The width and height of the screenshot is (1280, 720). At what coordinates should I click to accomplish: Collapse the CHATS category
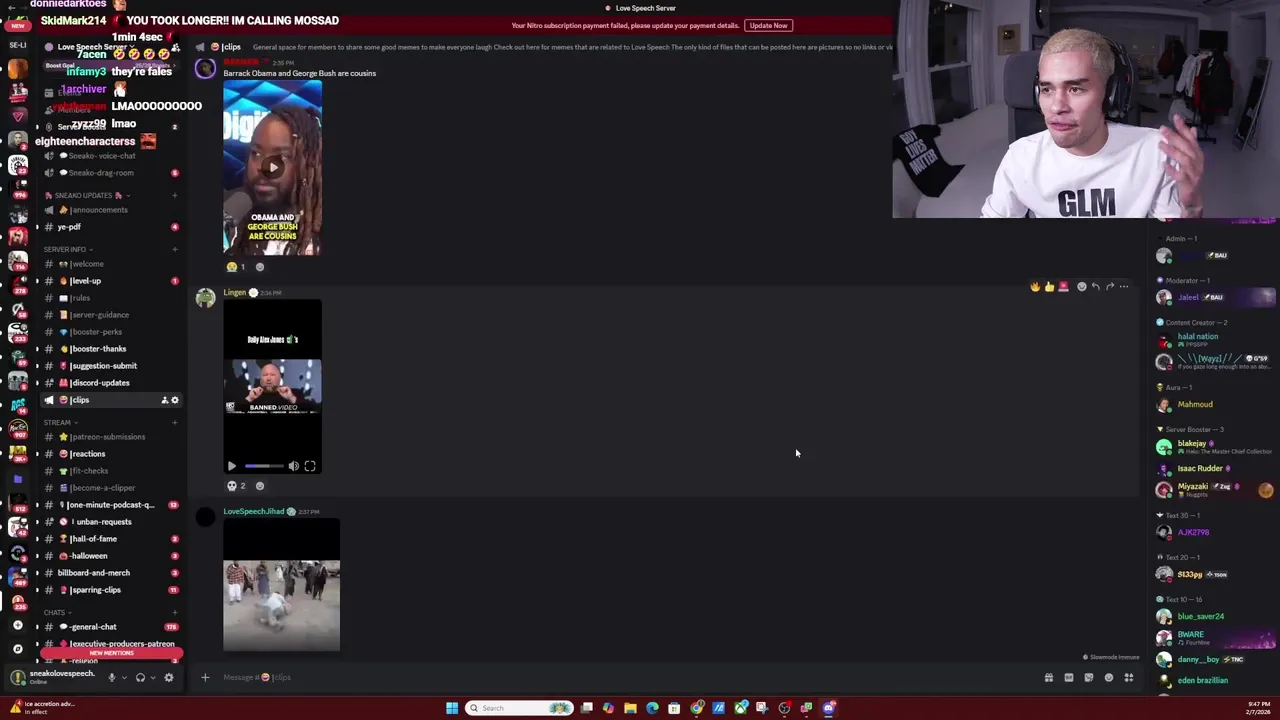point(56,612)
